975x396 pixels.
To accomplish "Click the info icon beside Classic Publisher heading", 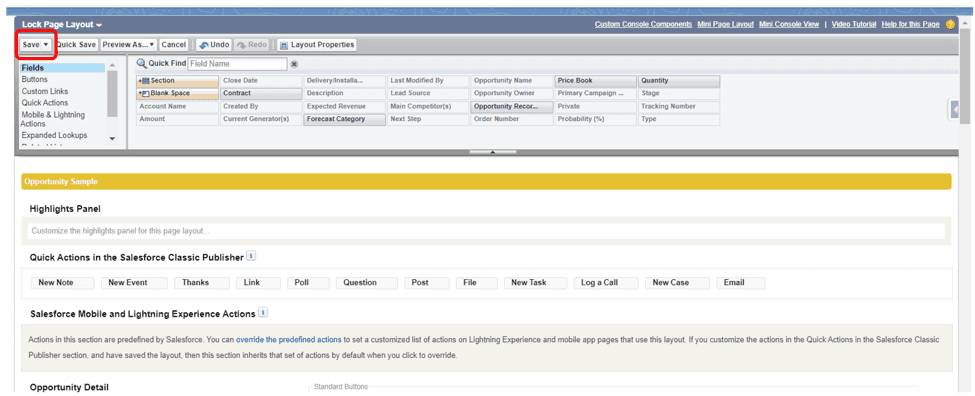I will coord(251,256).
